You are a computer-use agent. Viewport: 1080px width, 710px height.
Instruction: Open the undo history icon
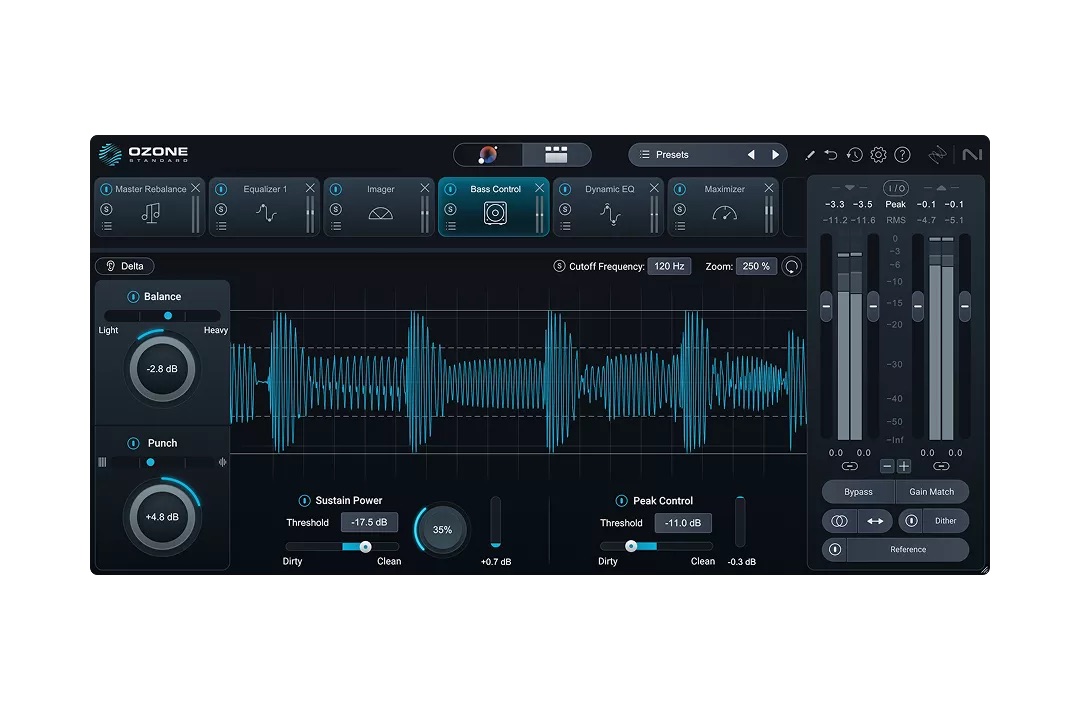(854, 155)
